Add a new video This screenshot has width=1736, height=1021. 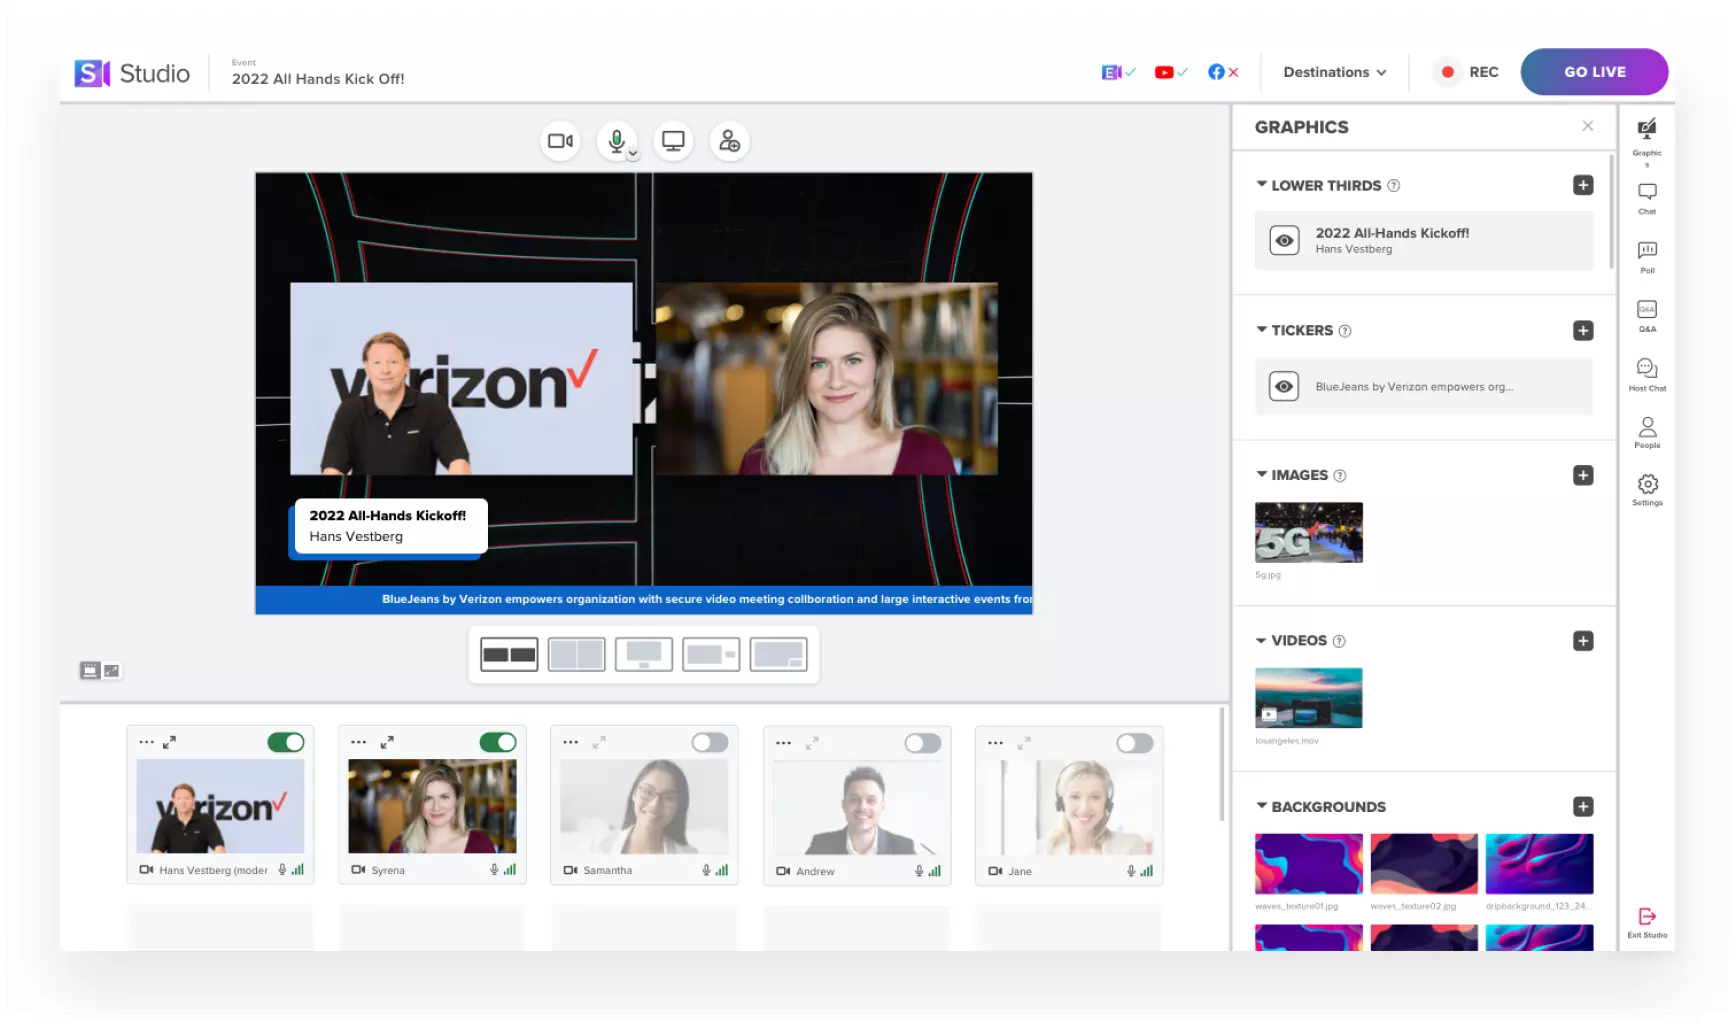pos(1582,641)
